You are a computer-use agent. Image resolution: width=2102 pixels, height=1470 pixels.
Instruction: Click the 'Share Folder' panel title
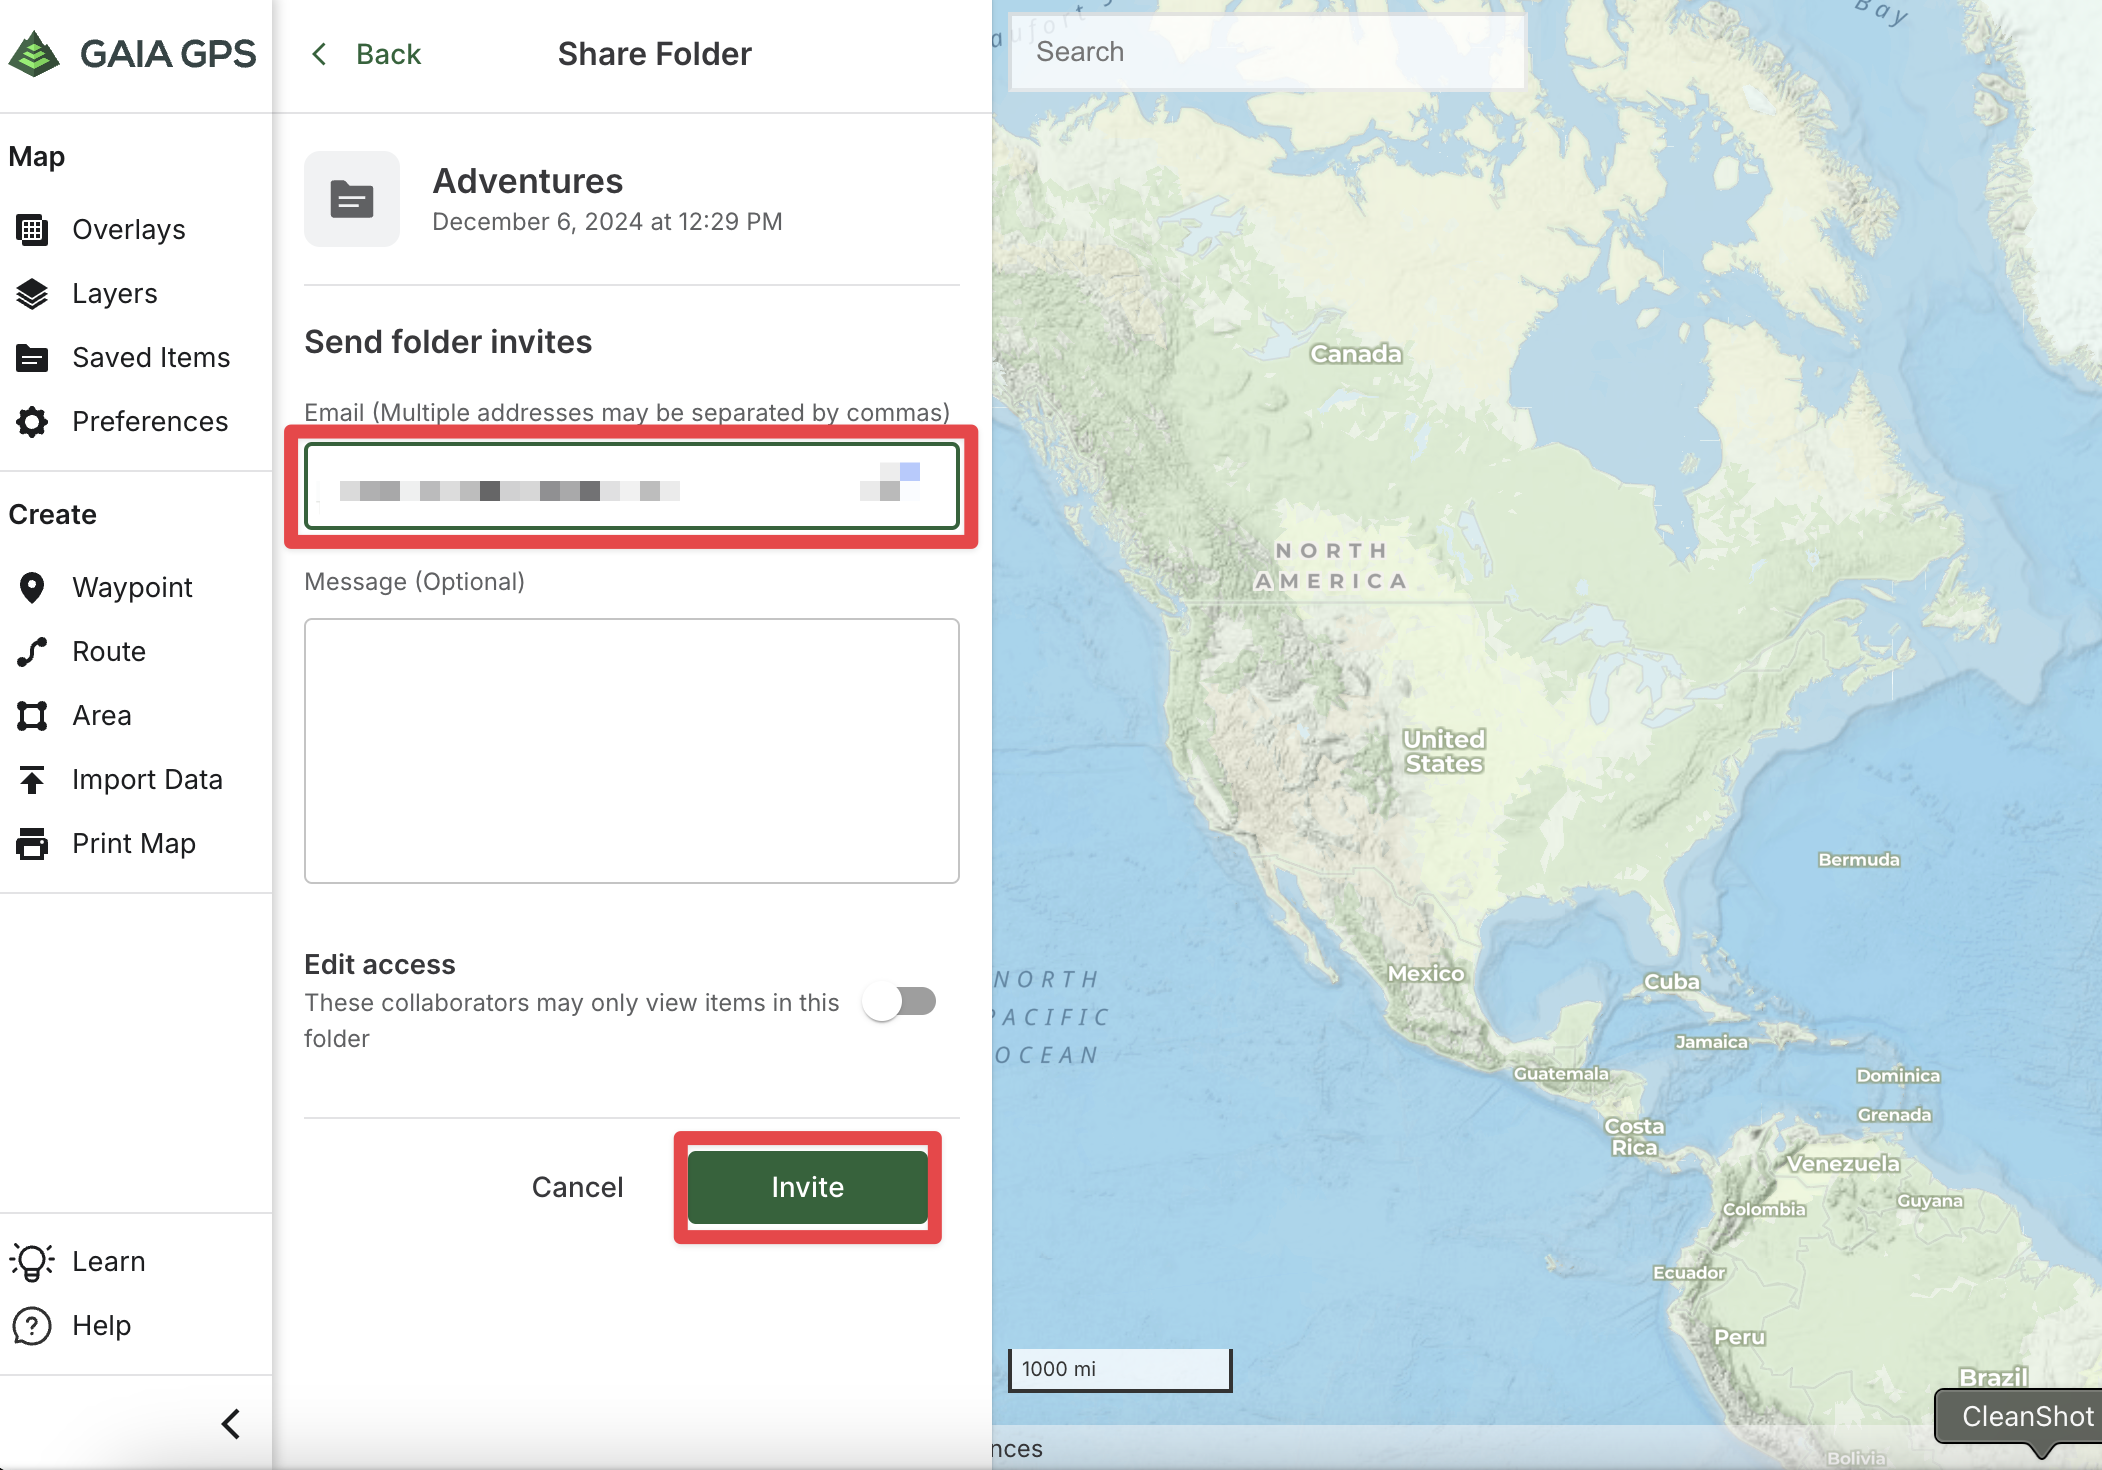tap(654, 54)
